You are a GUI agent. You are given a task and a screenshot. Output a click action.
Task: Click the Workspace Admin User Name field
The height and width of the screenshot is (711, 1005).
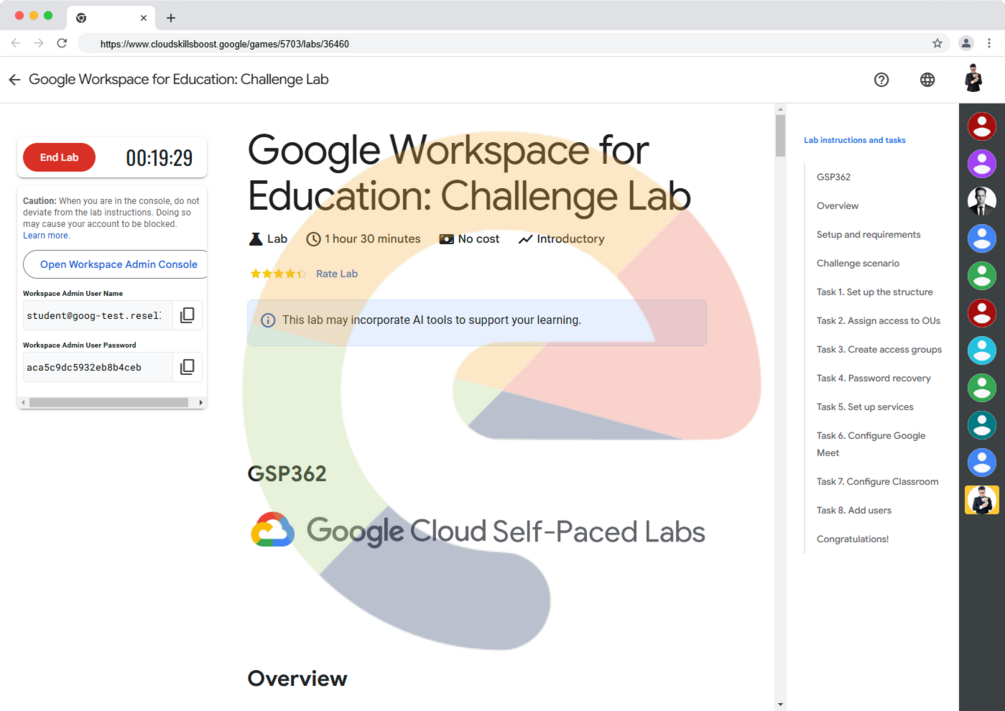pyautogui.click(x=97, y=315)
